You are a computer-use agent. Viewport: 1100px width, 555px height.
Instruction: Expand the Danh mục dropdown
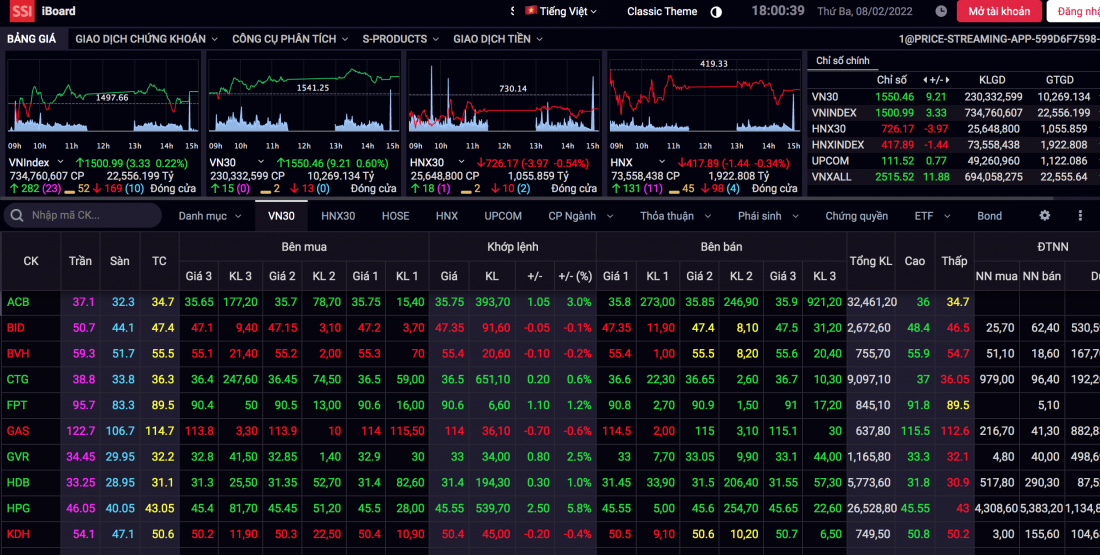209,216
